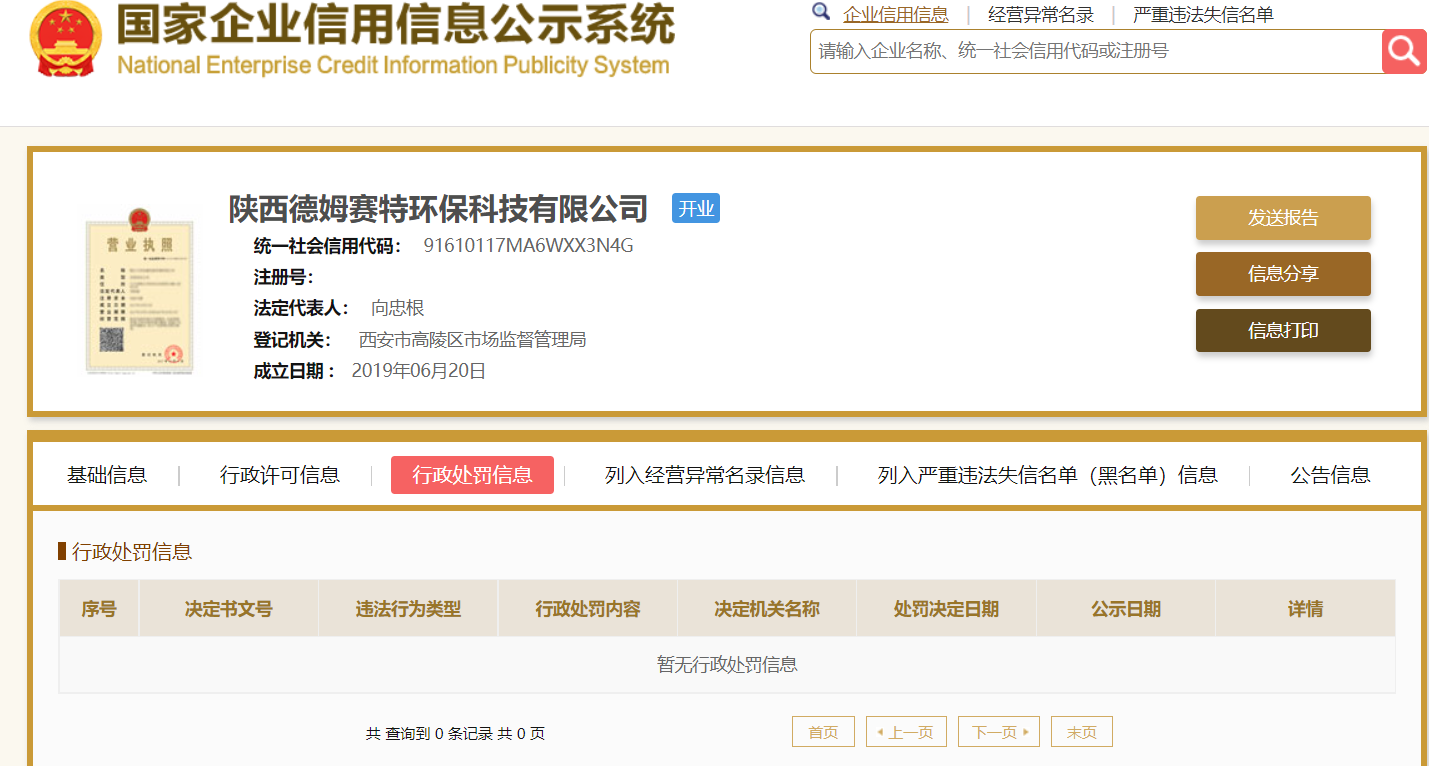Click registration authority 西安市高陵区市场监督管理局
Screen dimensions: 1429x766
tap(472, 340)
